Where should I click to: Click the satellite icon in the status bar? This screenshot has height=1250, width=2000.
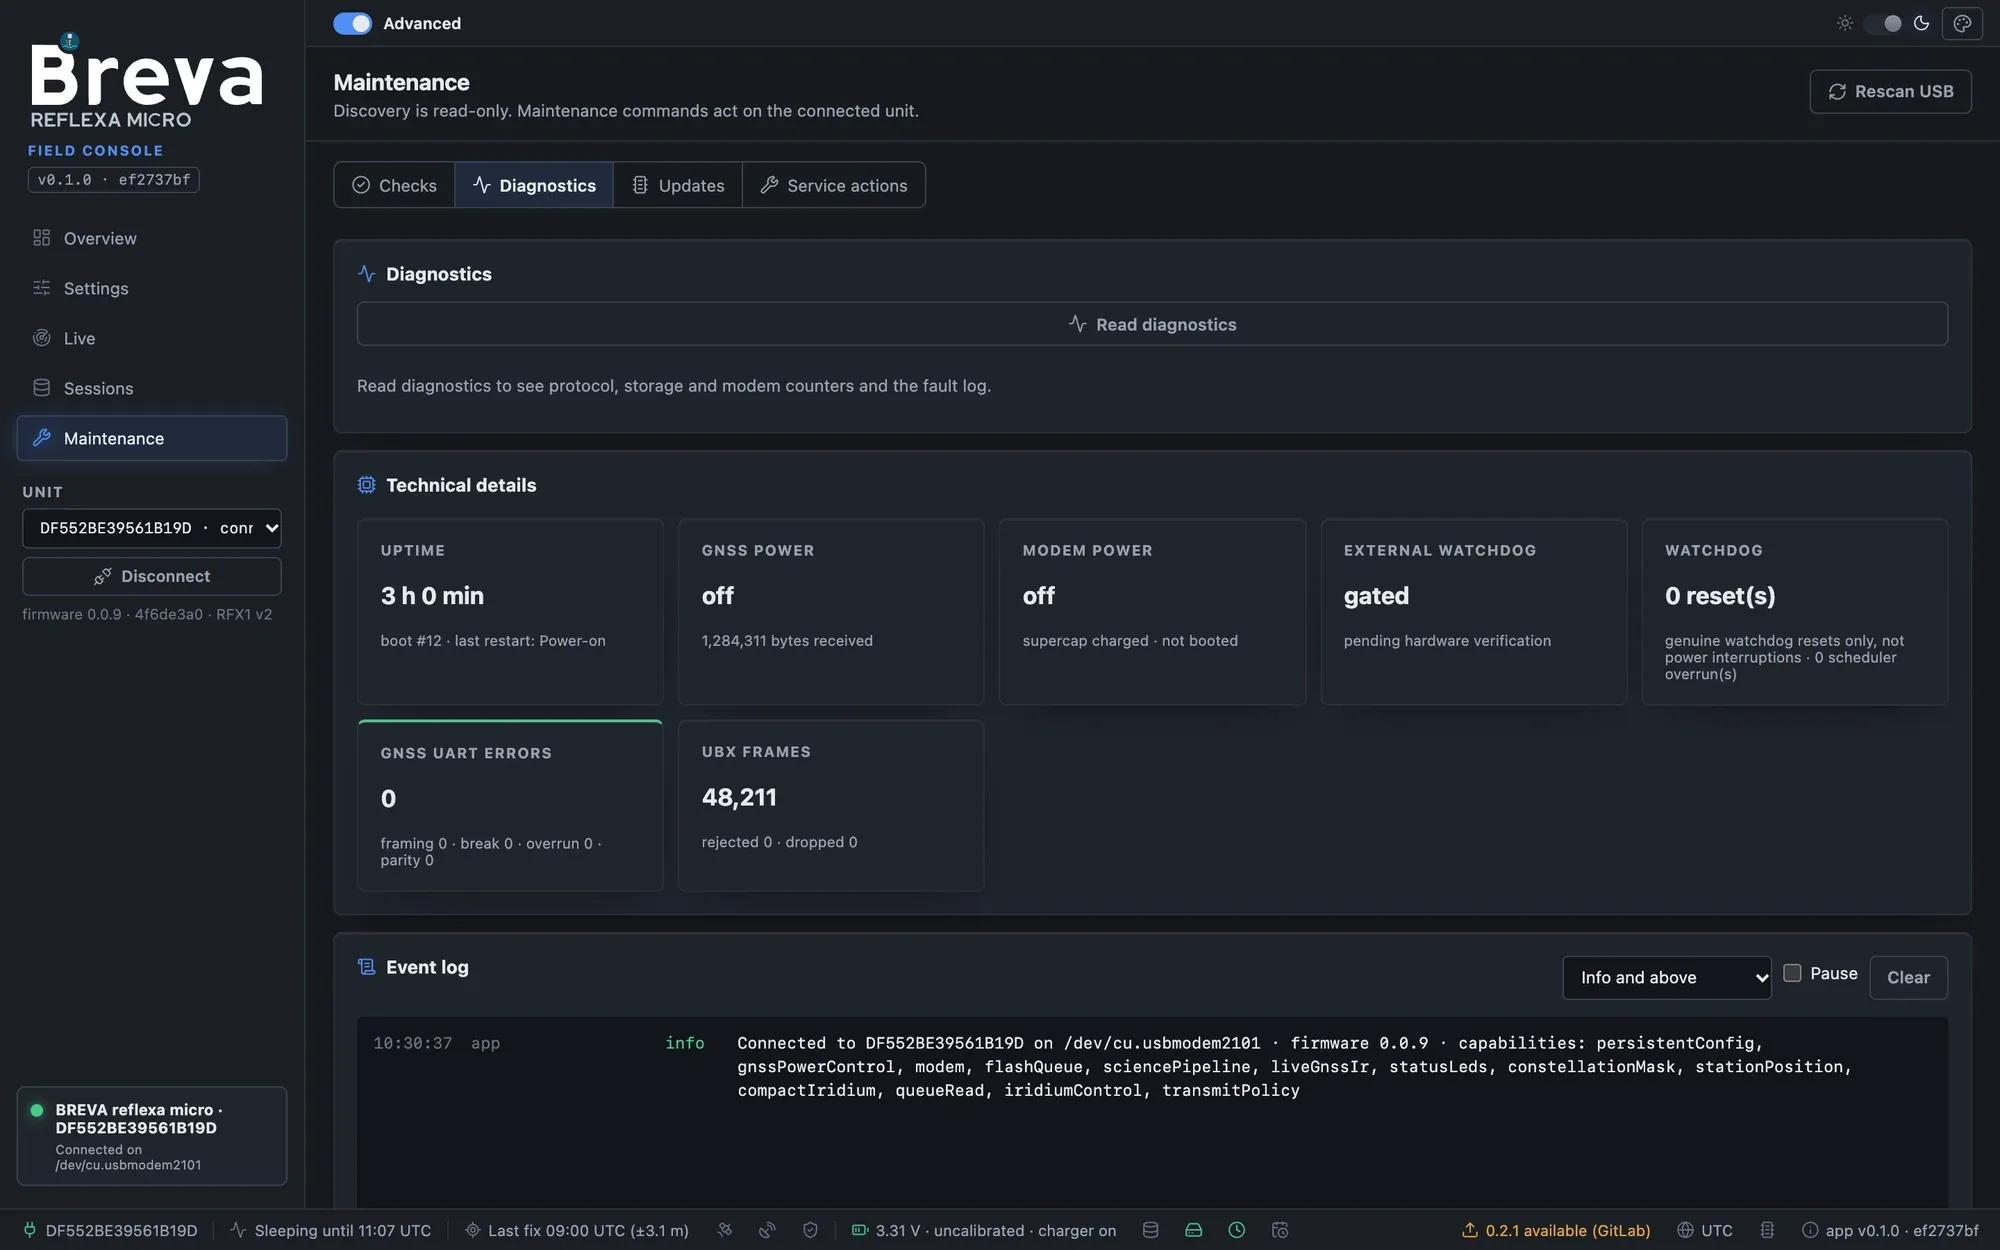tap(725, 1230)
